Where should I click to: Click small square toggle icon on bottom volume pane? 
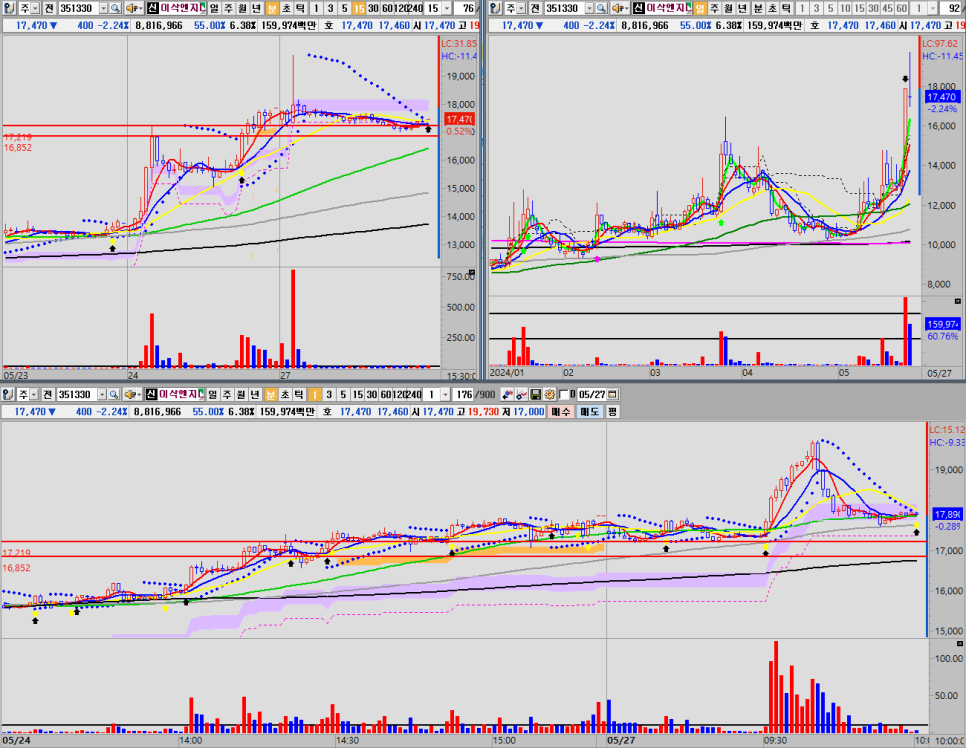click(960, 643)
